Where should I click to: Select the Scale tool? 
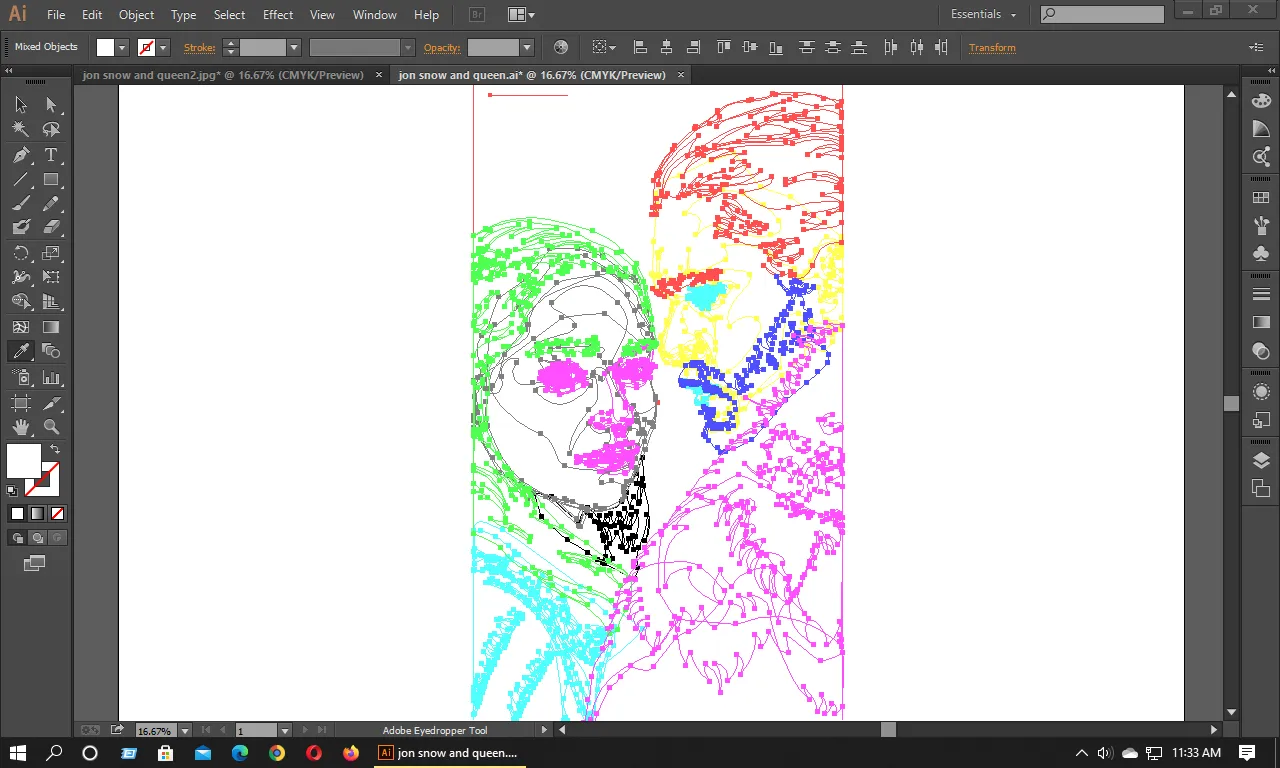[51, 253]
